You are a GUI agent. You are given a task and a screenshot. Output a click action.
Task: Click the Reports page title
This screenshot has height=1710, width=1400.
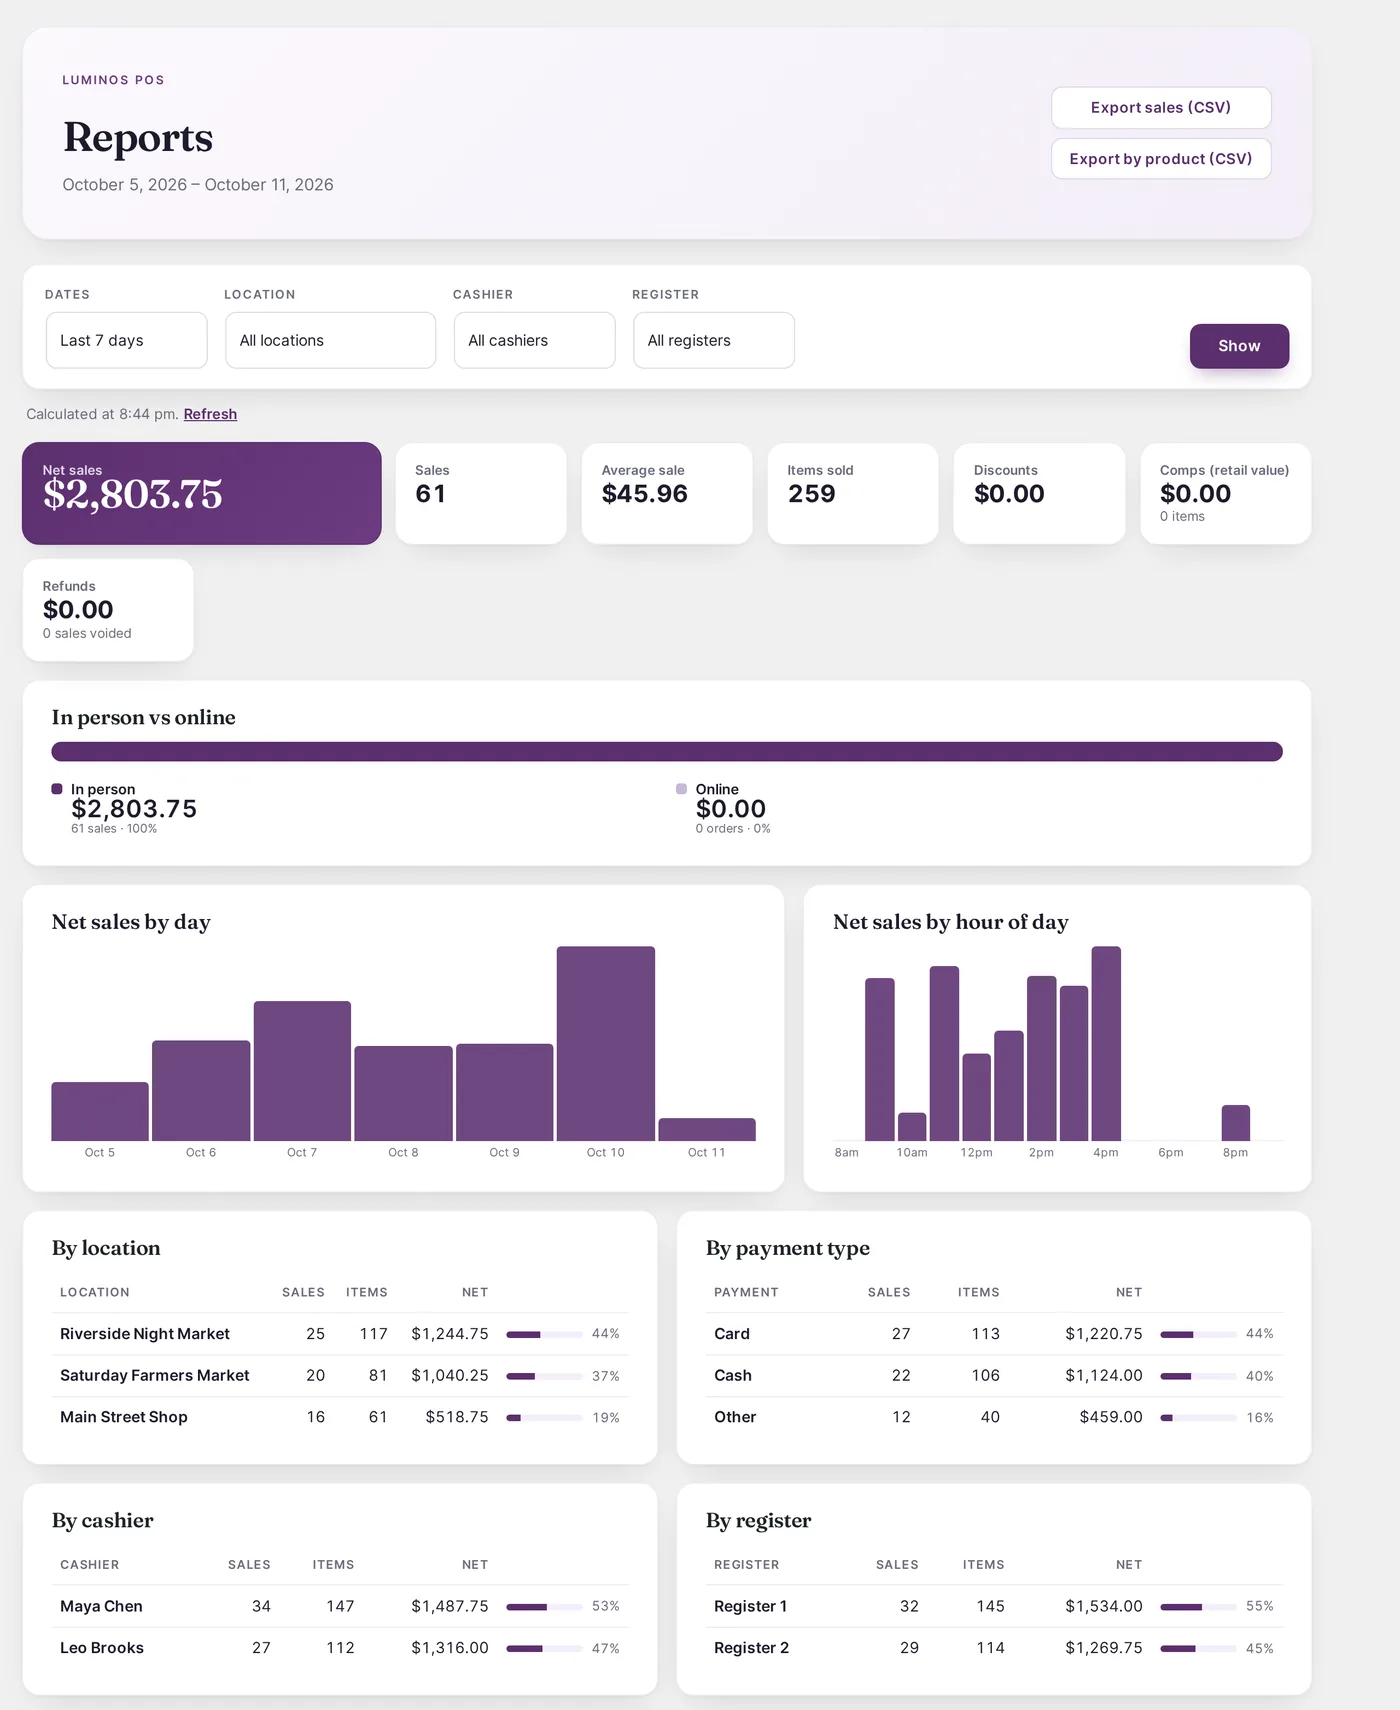[138, 137]
